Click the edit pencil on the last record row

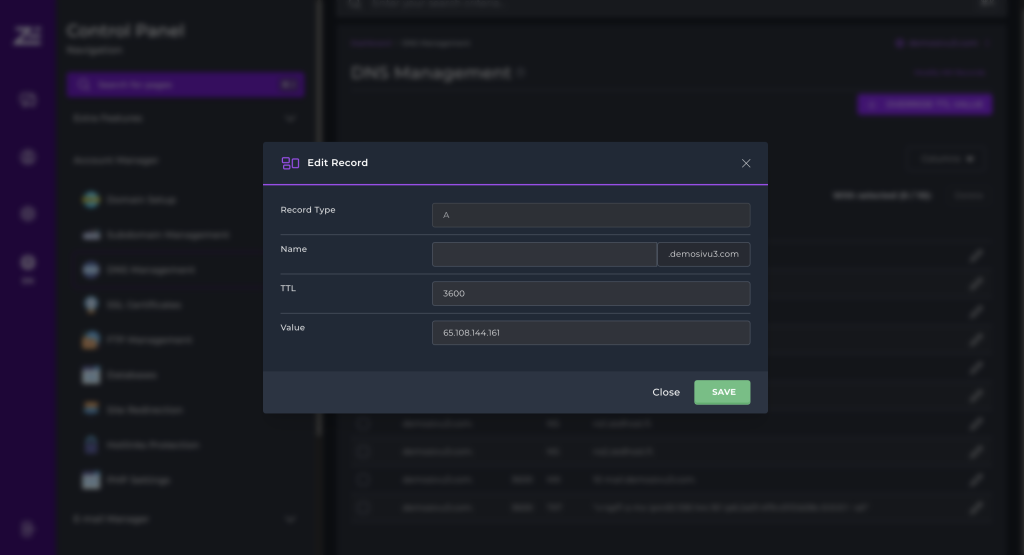click(976, 508)
